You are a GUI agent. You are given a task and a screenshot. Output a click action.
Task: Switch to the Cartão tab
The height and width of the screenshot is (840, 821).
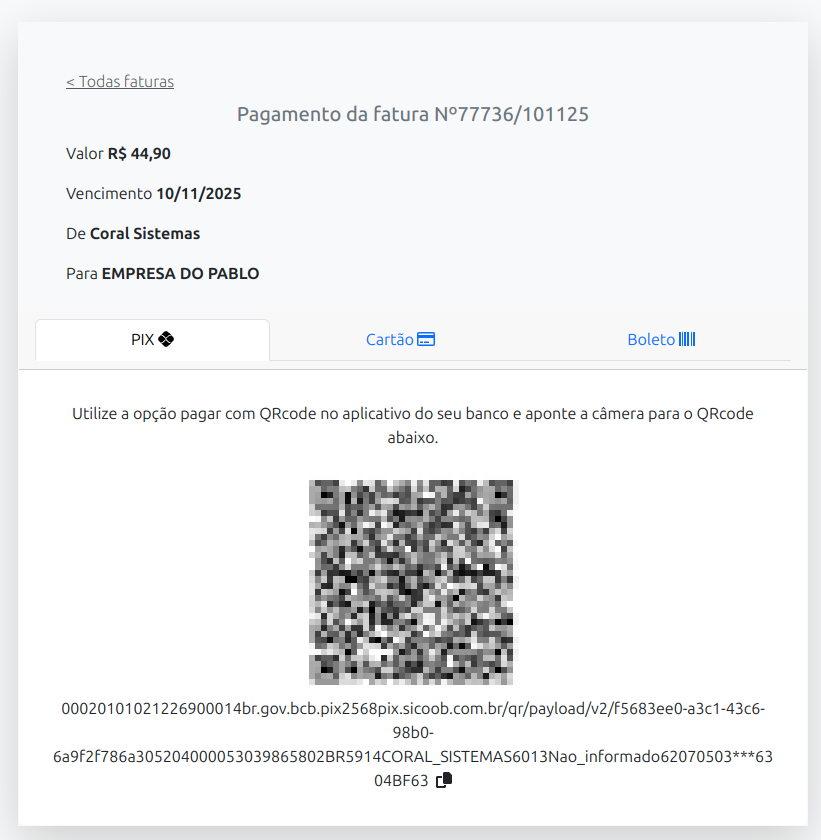coord(400,340)
